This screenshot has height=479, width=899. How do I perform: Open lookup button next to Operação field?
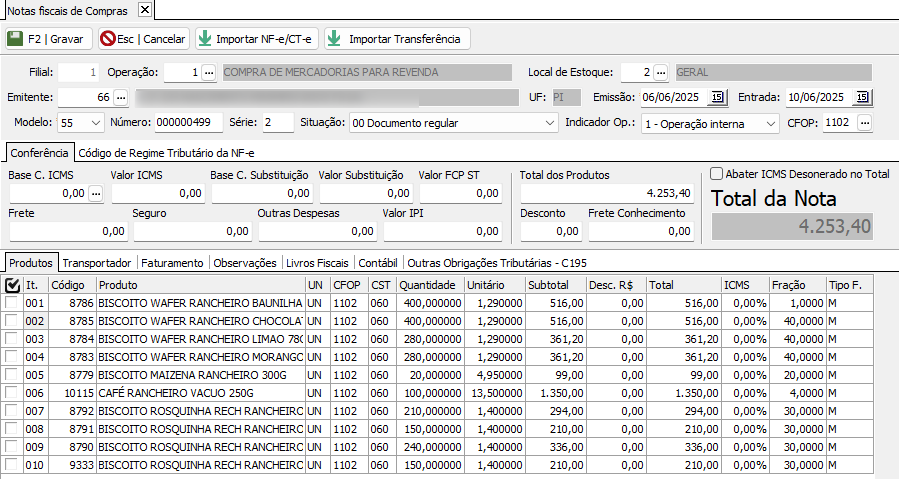208,72
